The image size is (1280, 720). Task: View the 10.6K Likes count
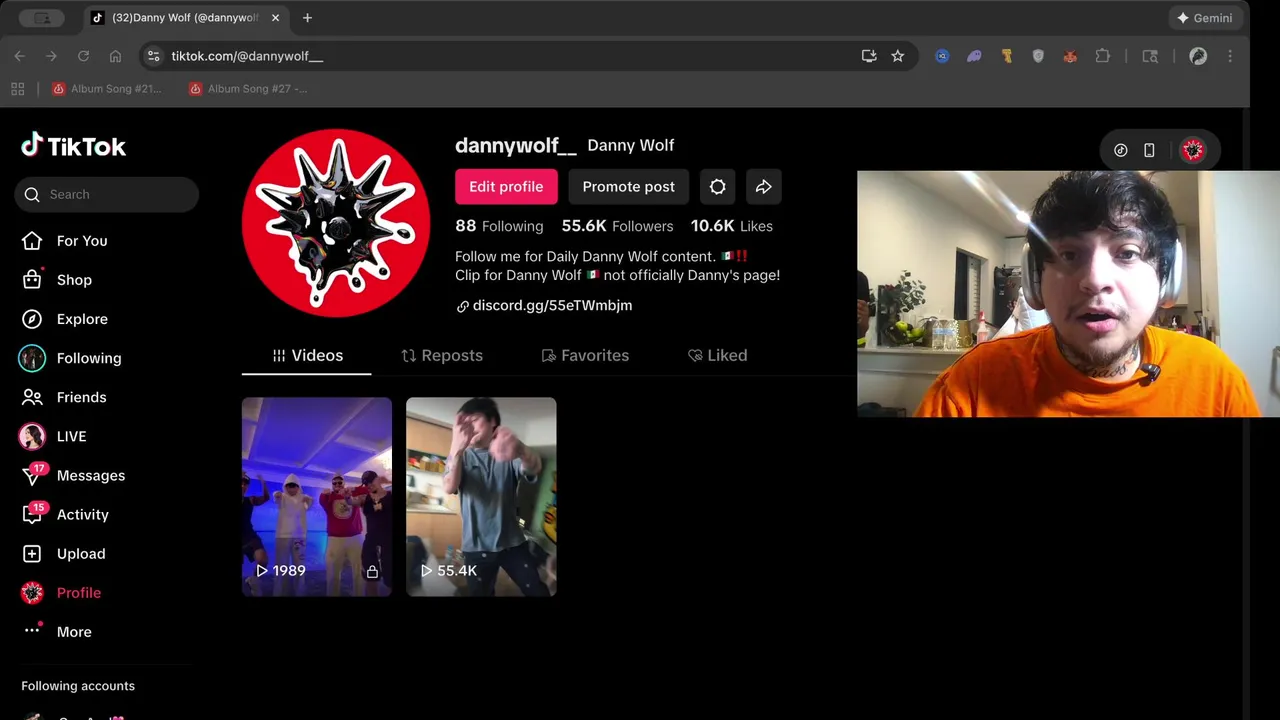731,226
